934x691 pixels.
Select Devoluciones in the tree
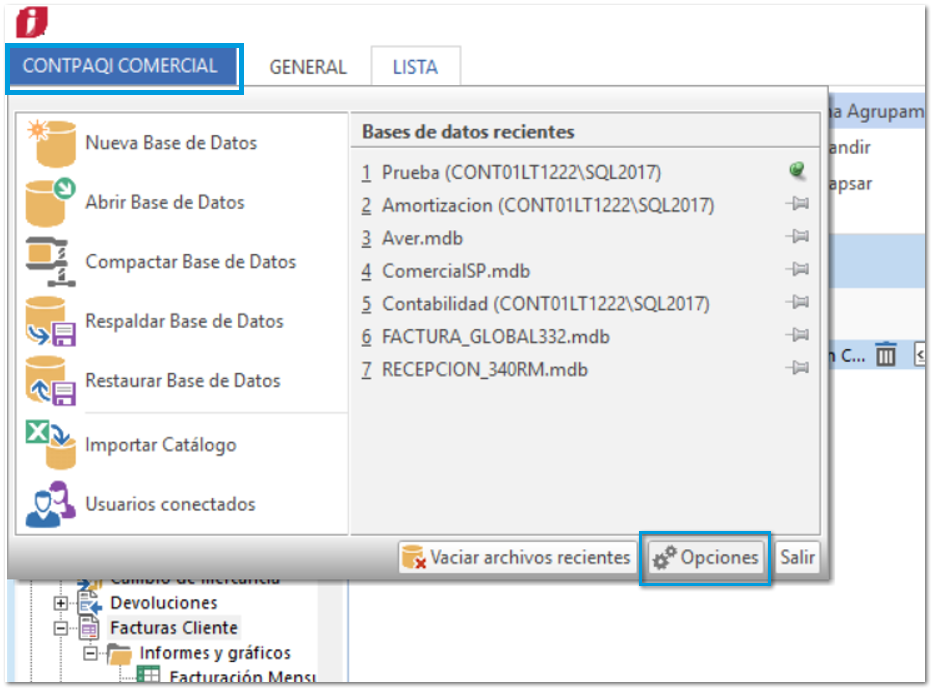[x=164, y=603]
